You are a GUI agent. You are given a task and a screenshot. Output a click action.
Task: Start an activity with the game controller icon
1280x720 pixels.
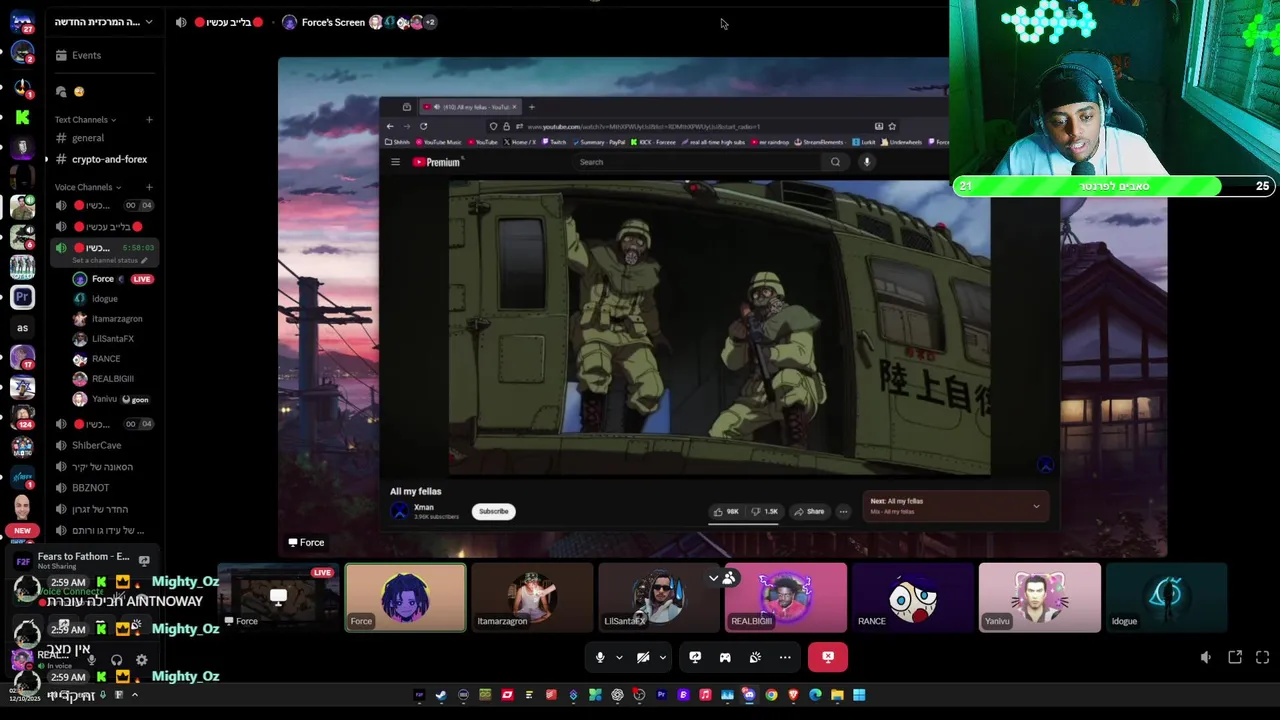coord(725,657)
